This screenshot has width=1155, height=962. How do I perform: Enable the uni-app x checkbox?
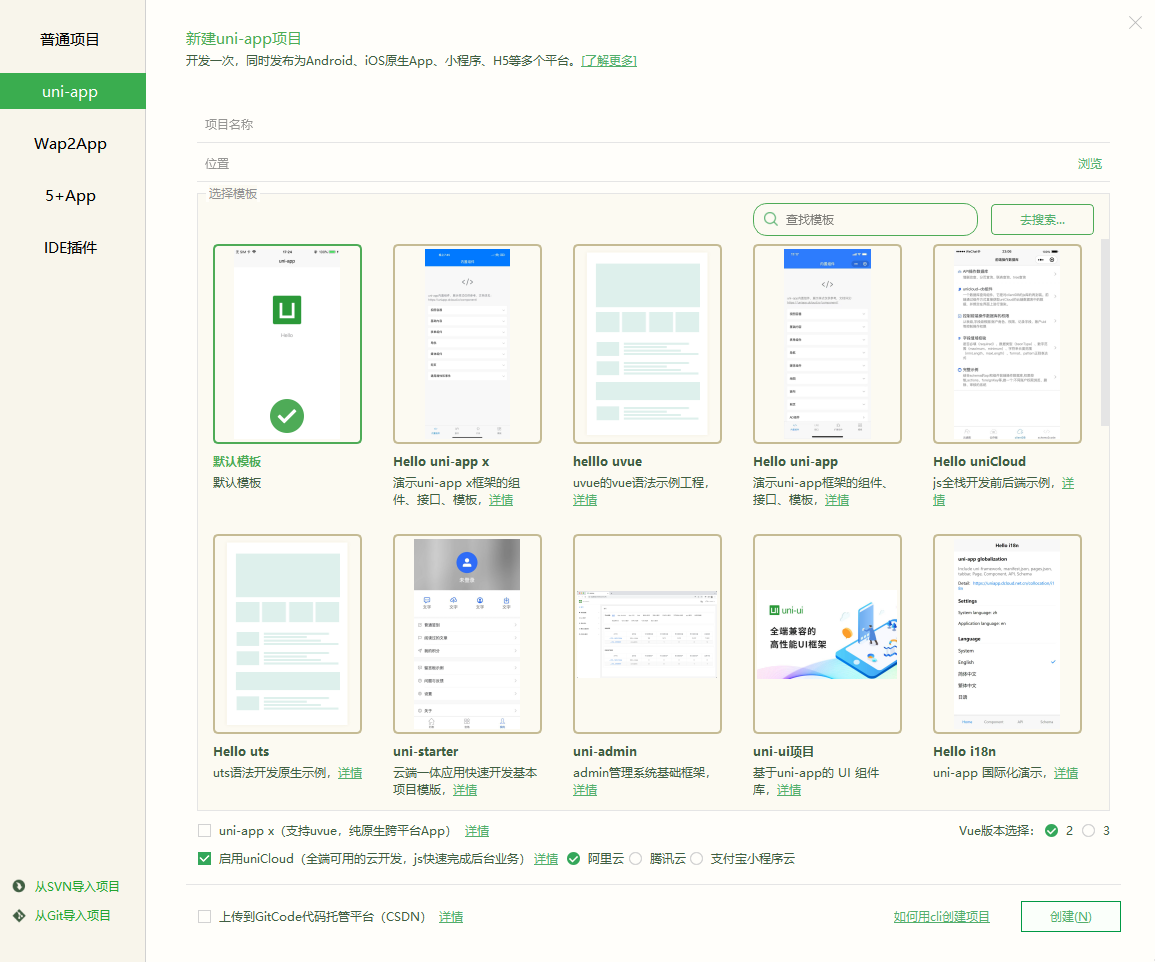(x=204, y=830)
